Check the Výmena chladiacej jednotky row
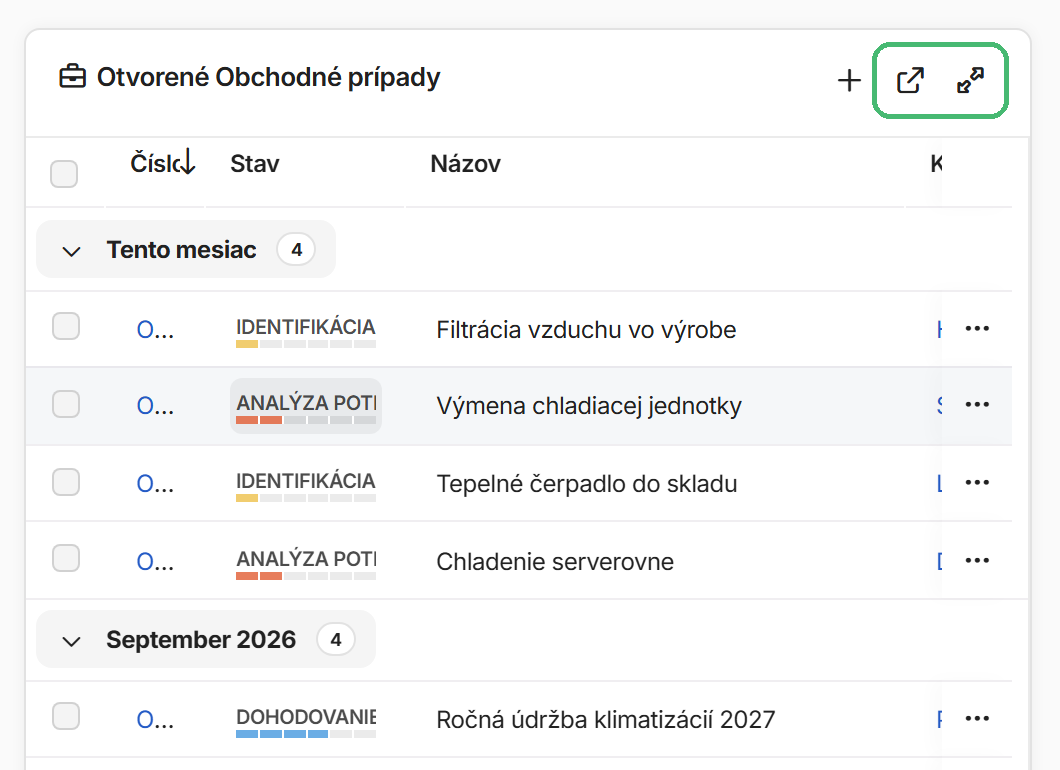 tap(66, 404)
